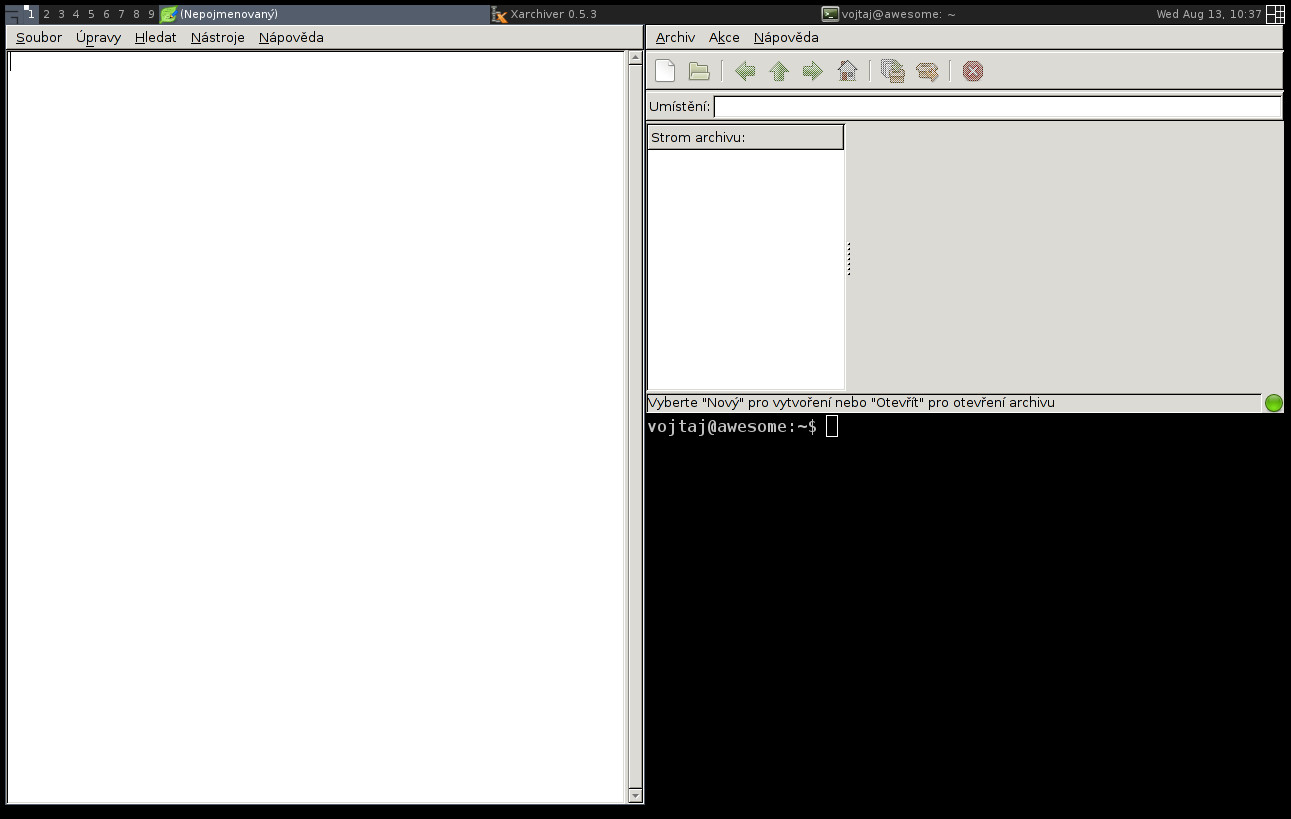Screen dimensions: 1291x819
Task: Open the Nástroje menu
Action: (217, 38)
